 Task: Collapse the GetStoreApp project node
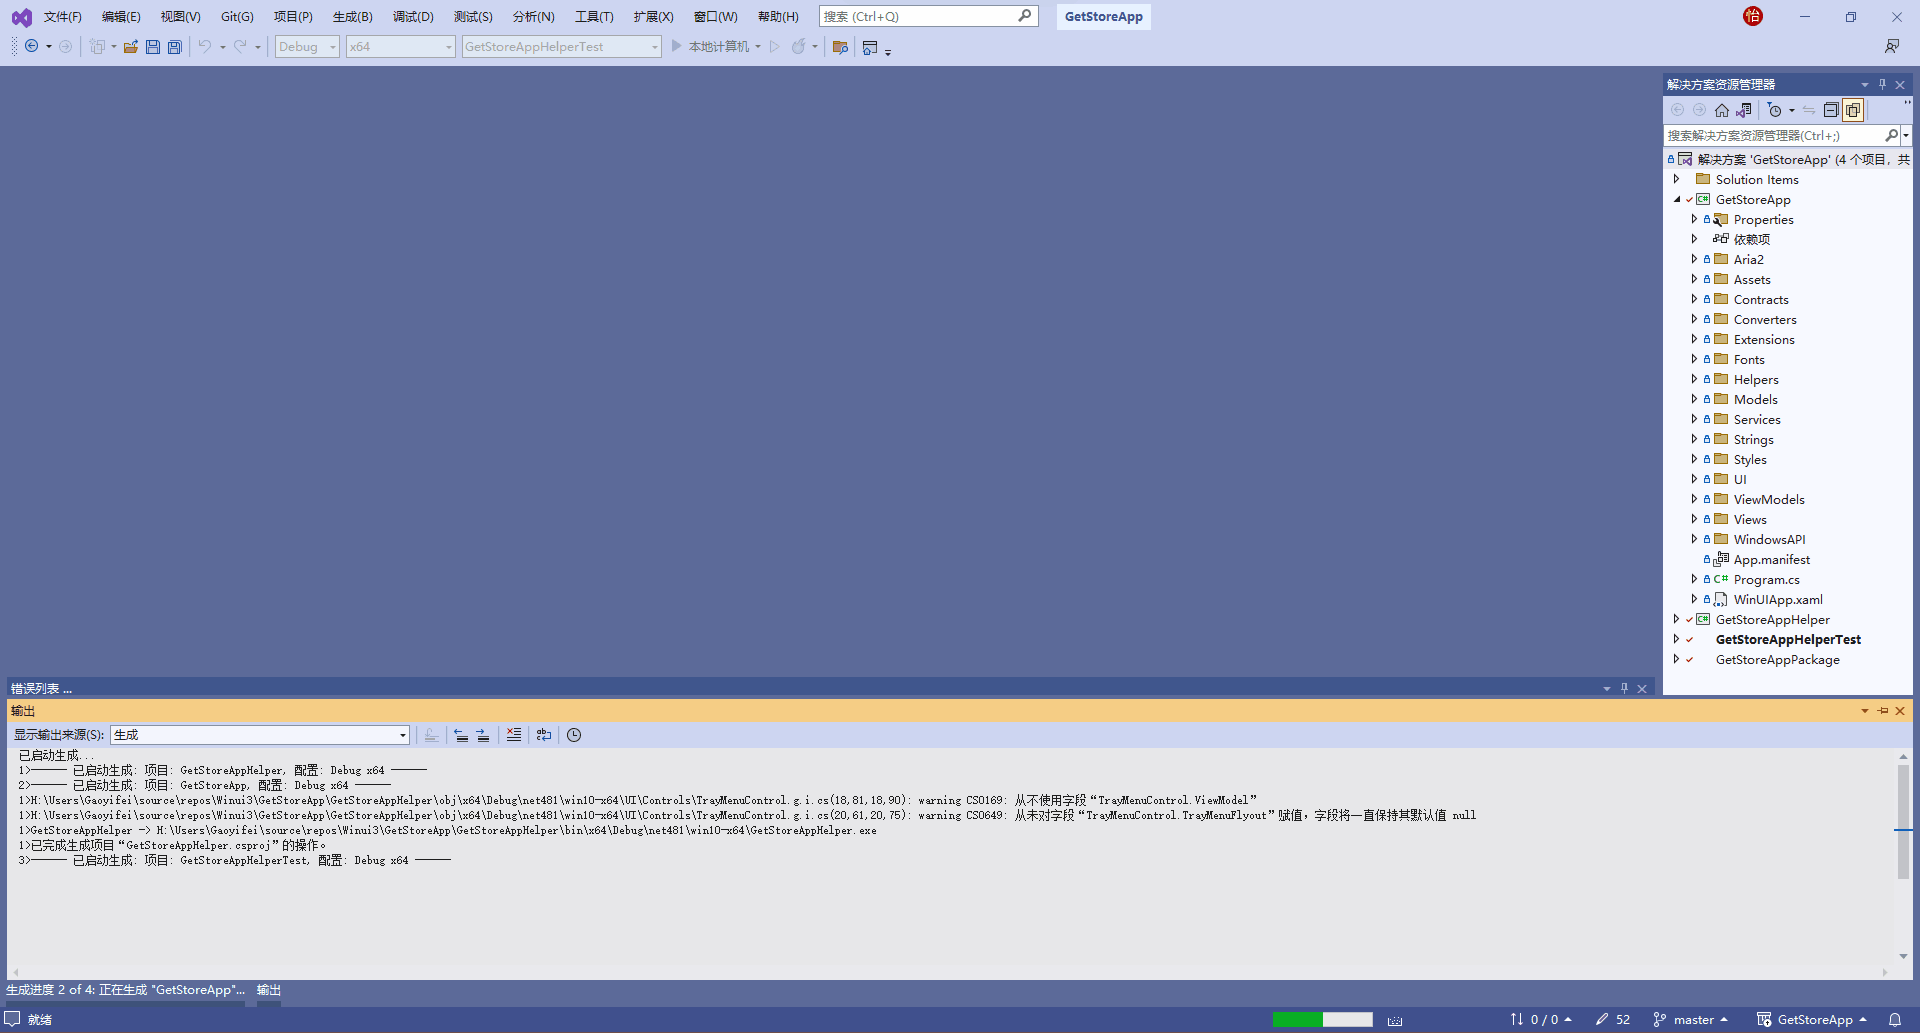(1677, 199)
